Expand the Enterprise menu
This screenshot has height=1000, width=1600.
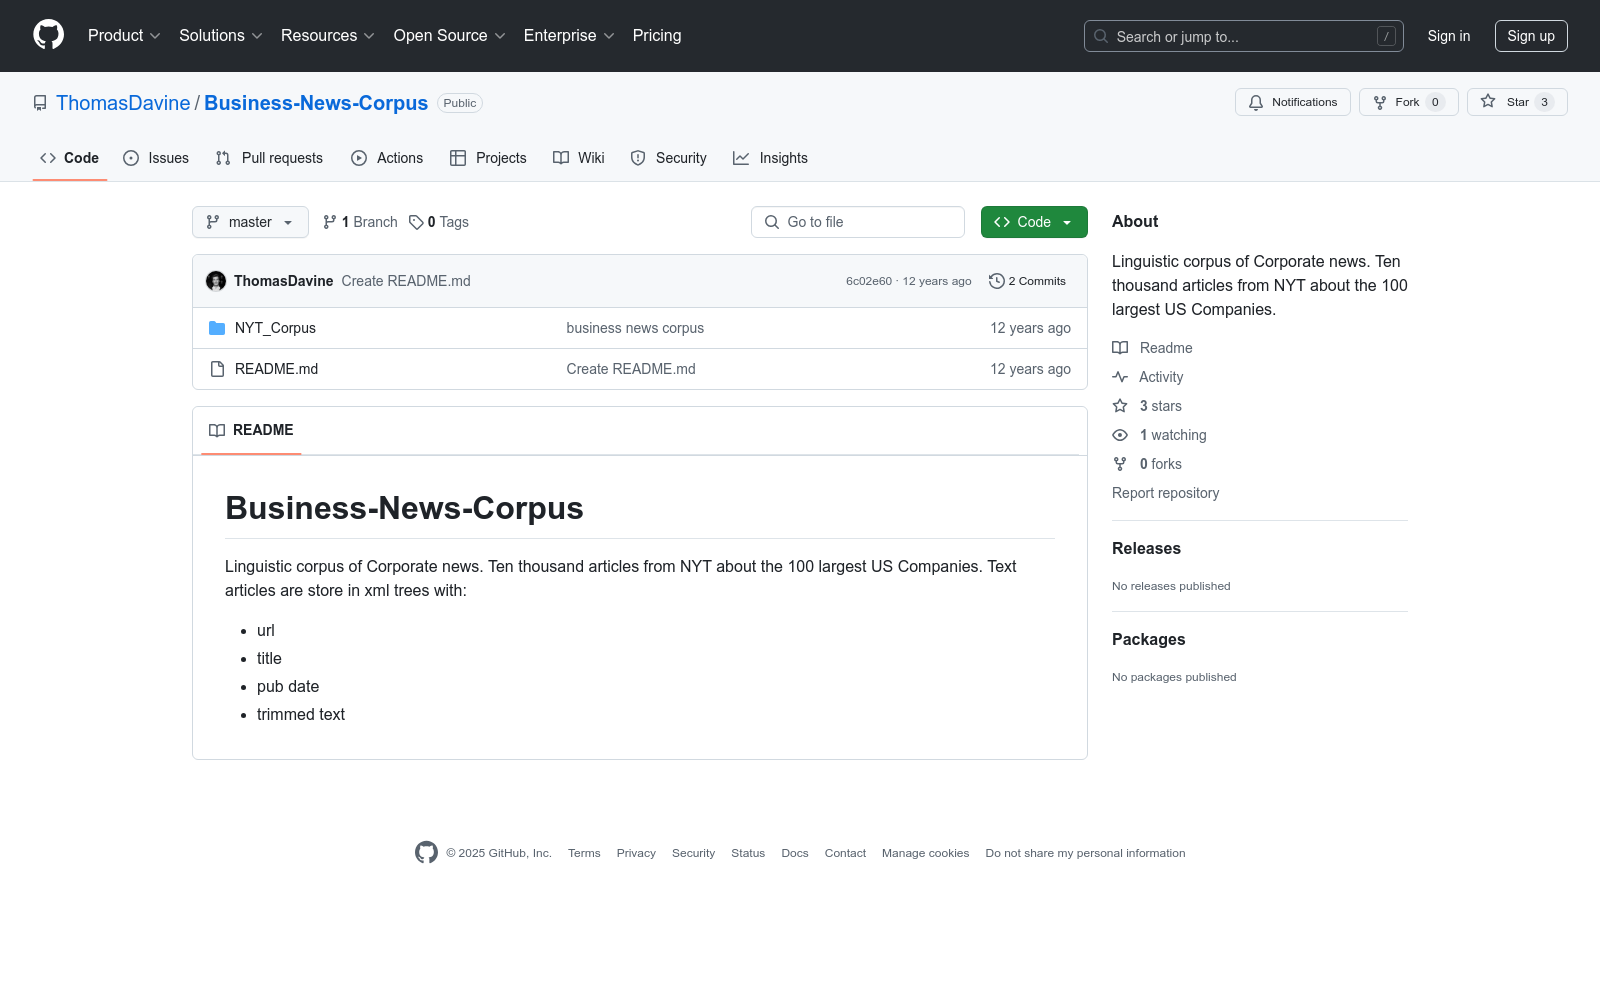coord(569,36)
